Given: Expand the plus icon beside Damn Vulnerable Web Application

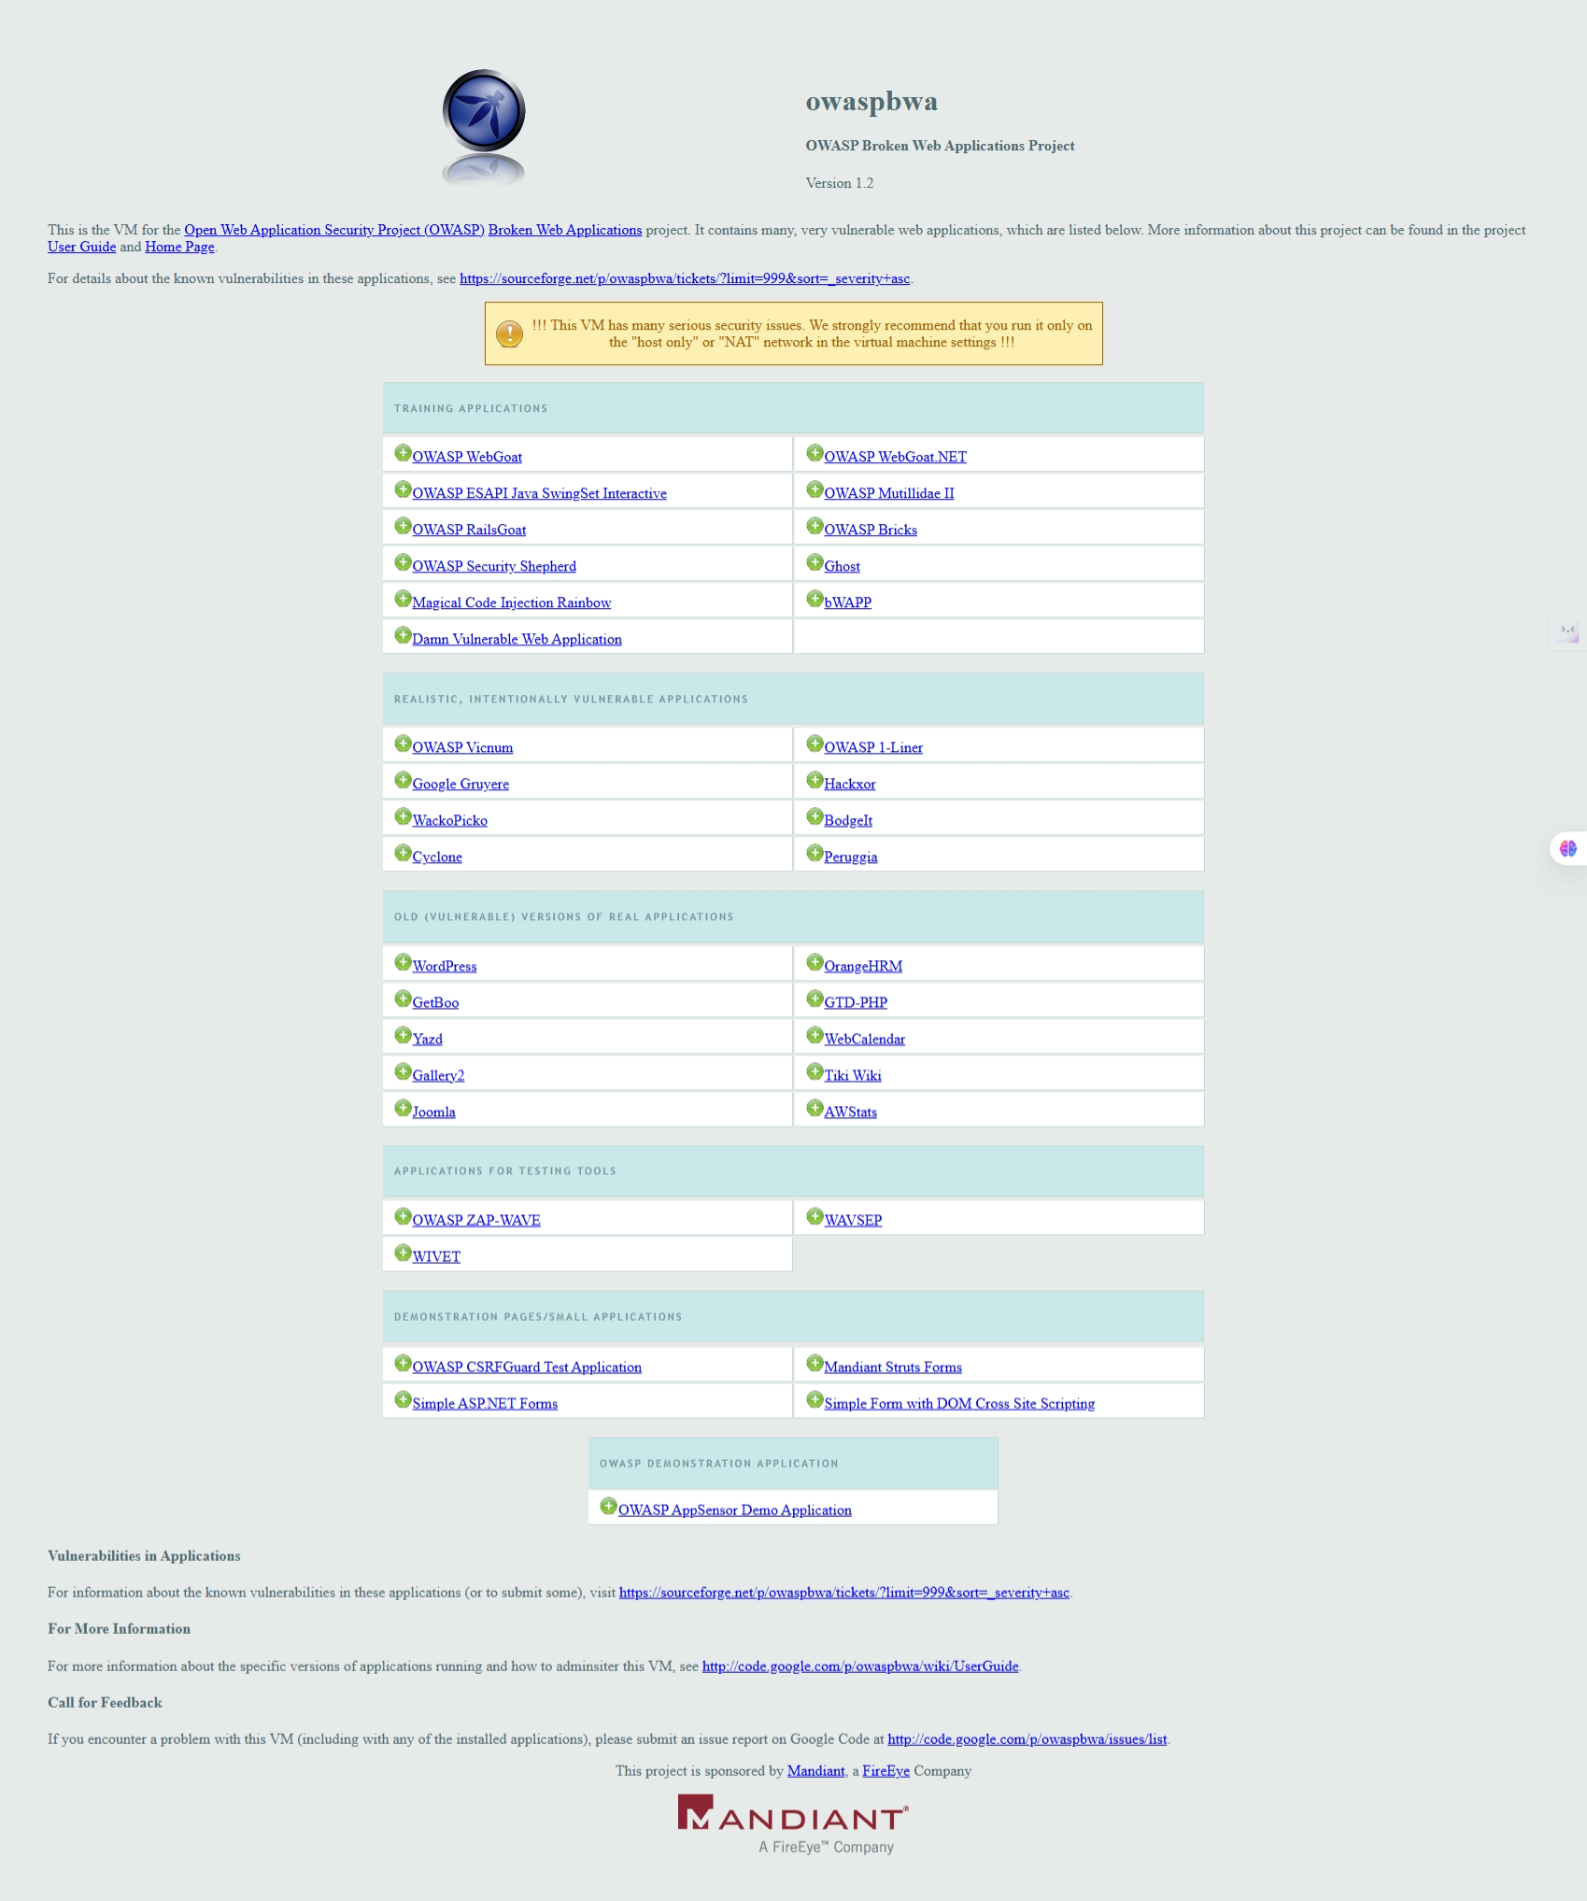Looking at the screenshot, I should [x=403, y=635].
